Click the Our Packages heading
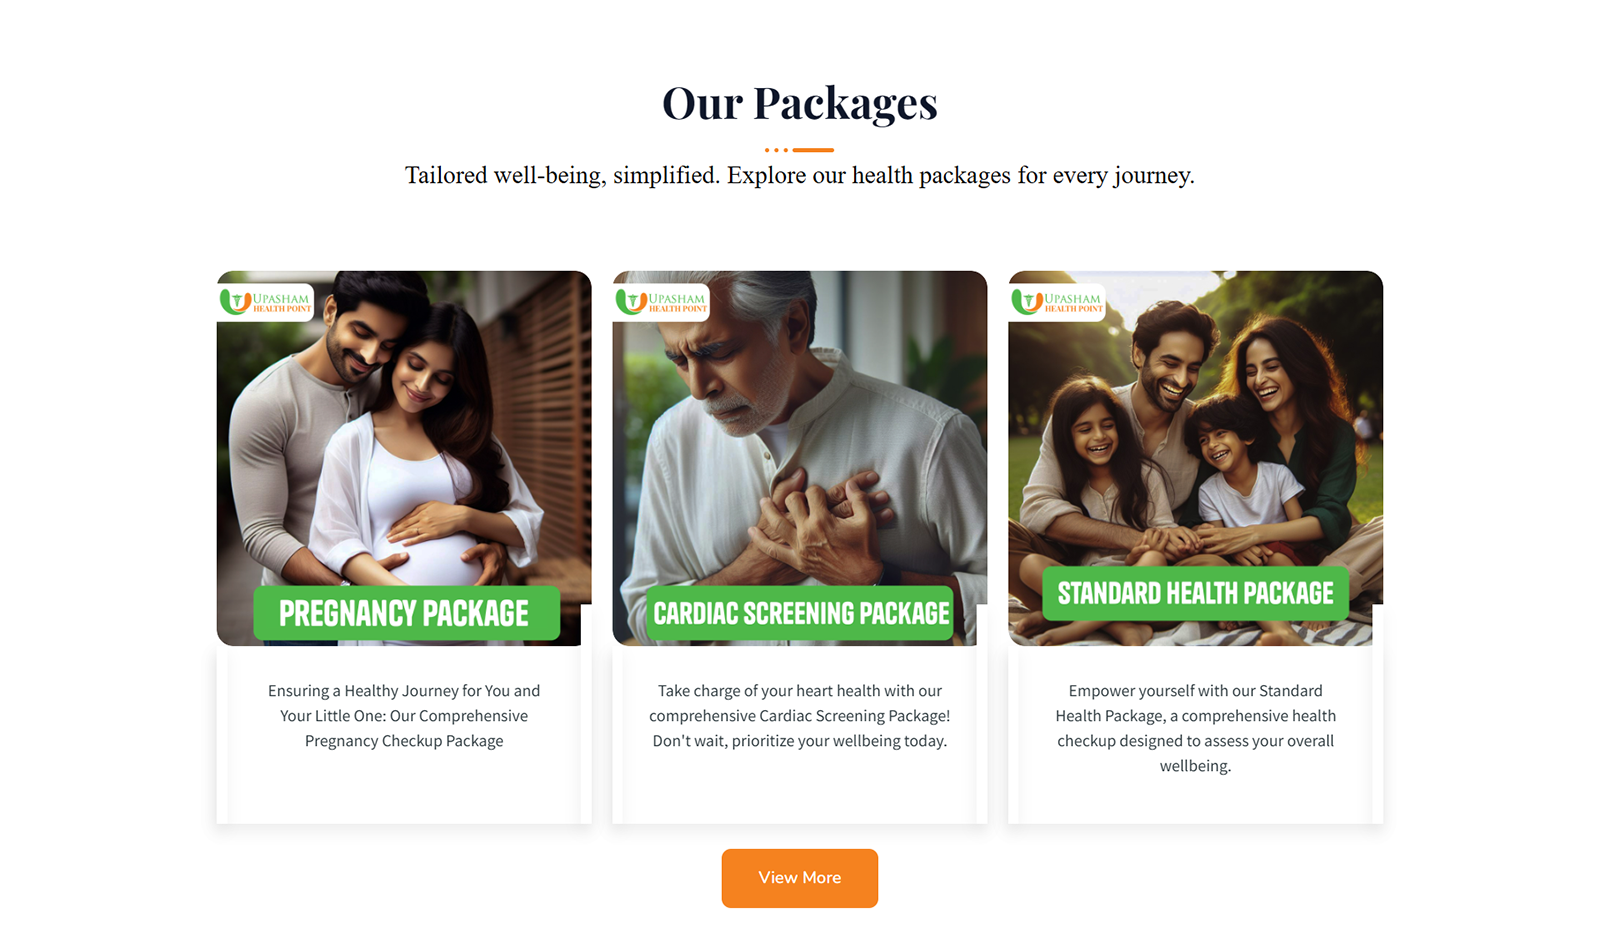 pos(800,103)
